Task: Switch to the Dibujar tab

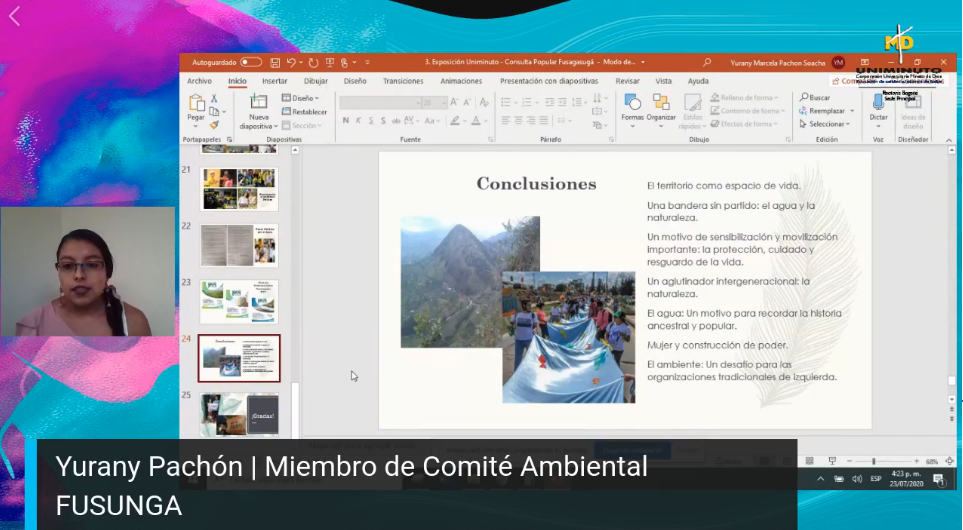Action: [316, 81]
